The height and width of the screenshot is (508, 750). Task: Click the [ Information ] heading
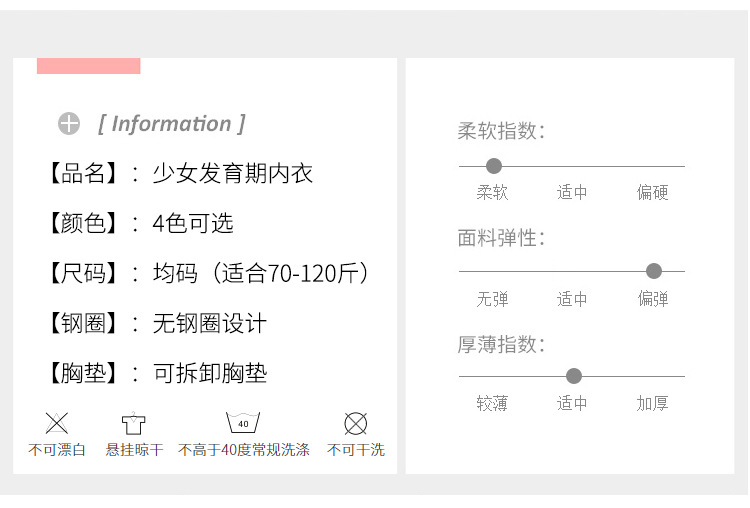point(172,124)
